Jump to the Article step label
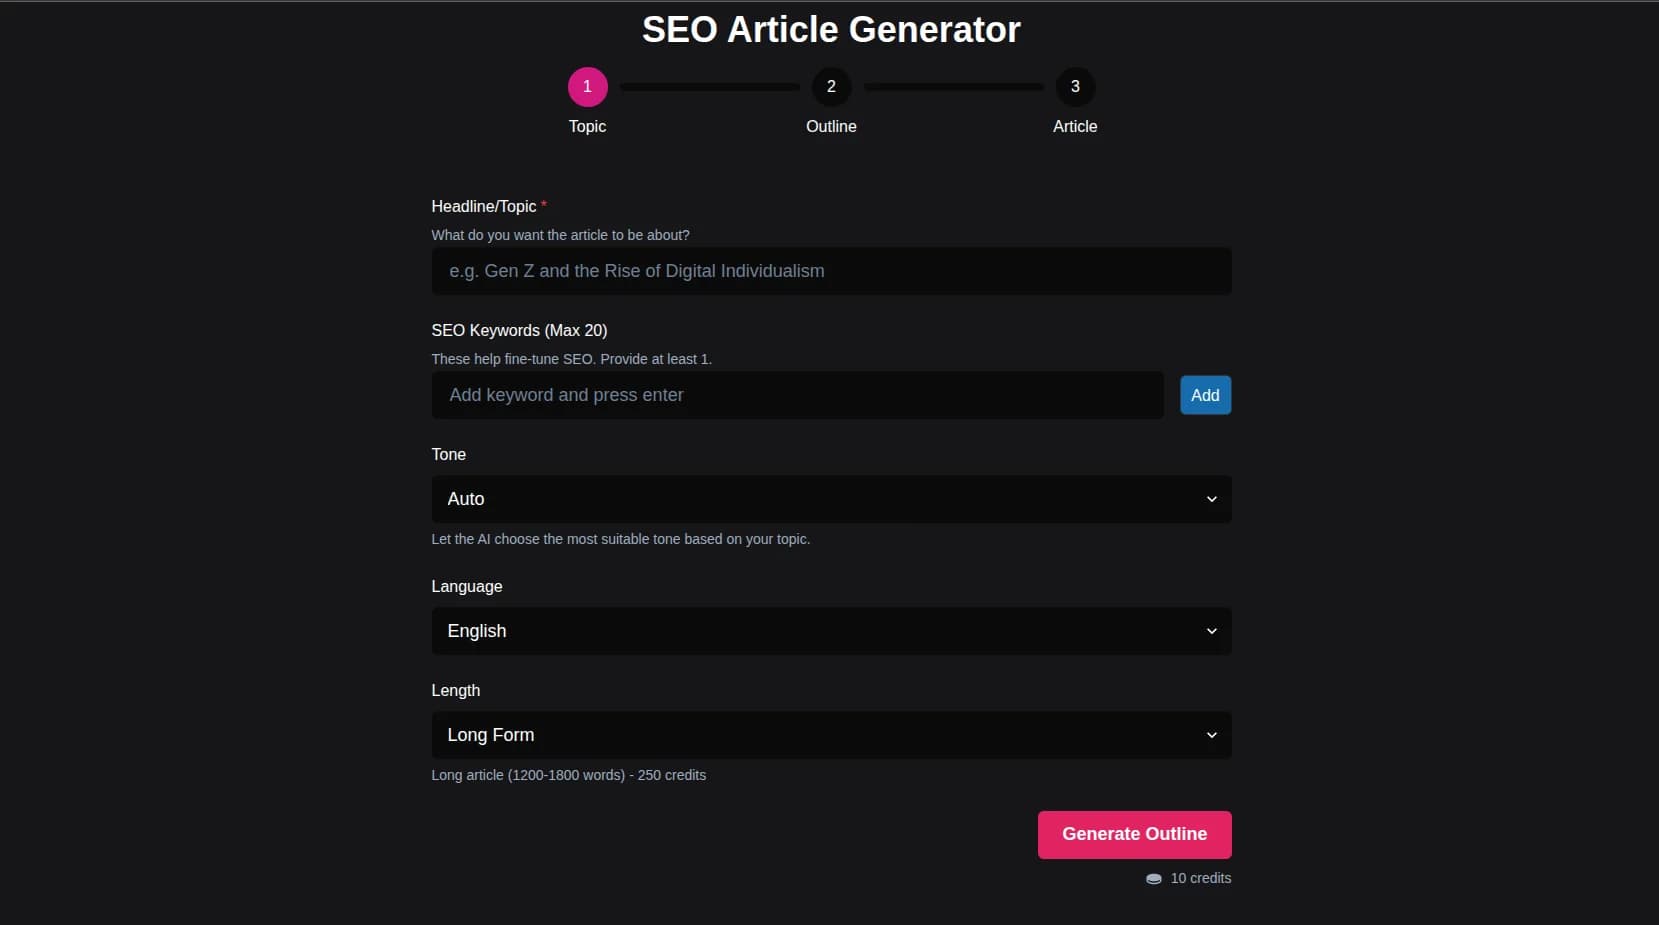The width and height of the screenshot is (1659, 925). [x=1075, y=126]
